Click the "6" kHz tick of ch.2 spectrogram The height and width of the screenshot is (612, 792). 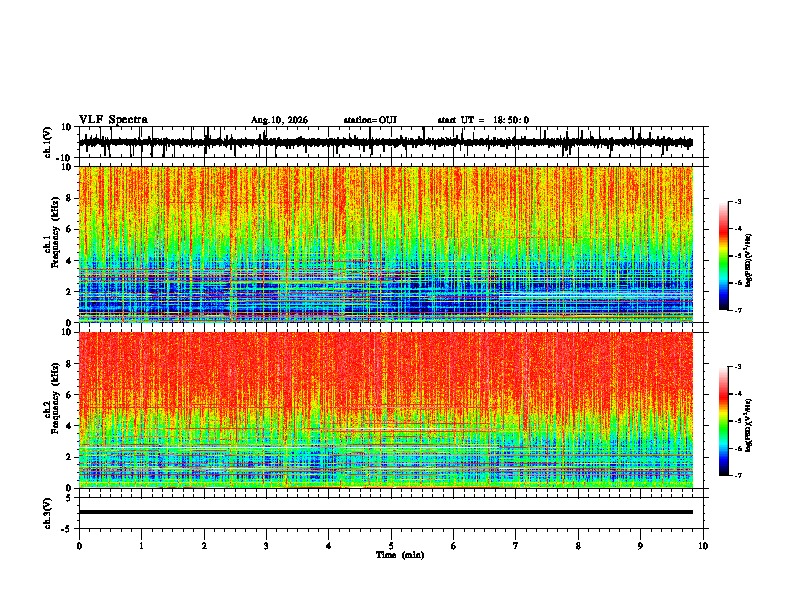[70, 395]
